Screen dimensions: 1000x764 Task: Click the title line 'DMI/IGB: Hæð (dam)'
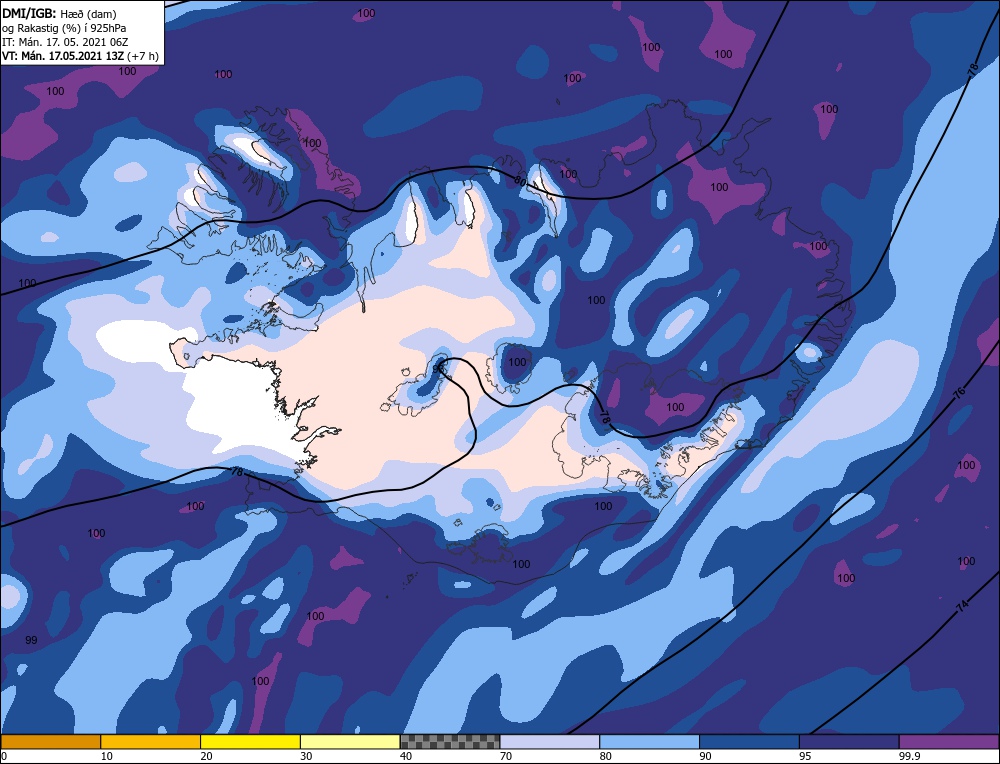[59, 13]
